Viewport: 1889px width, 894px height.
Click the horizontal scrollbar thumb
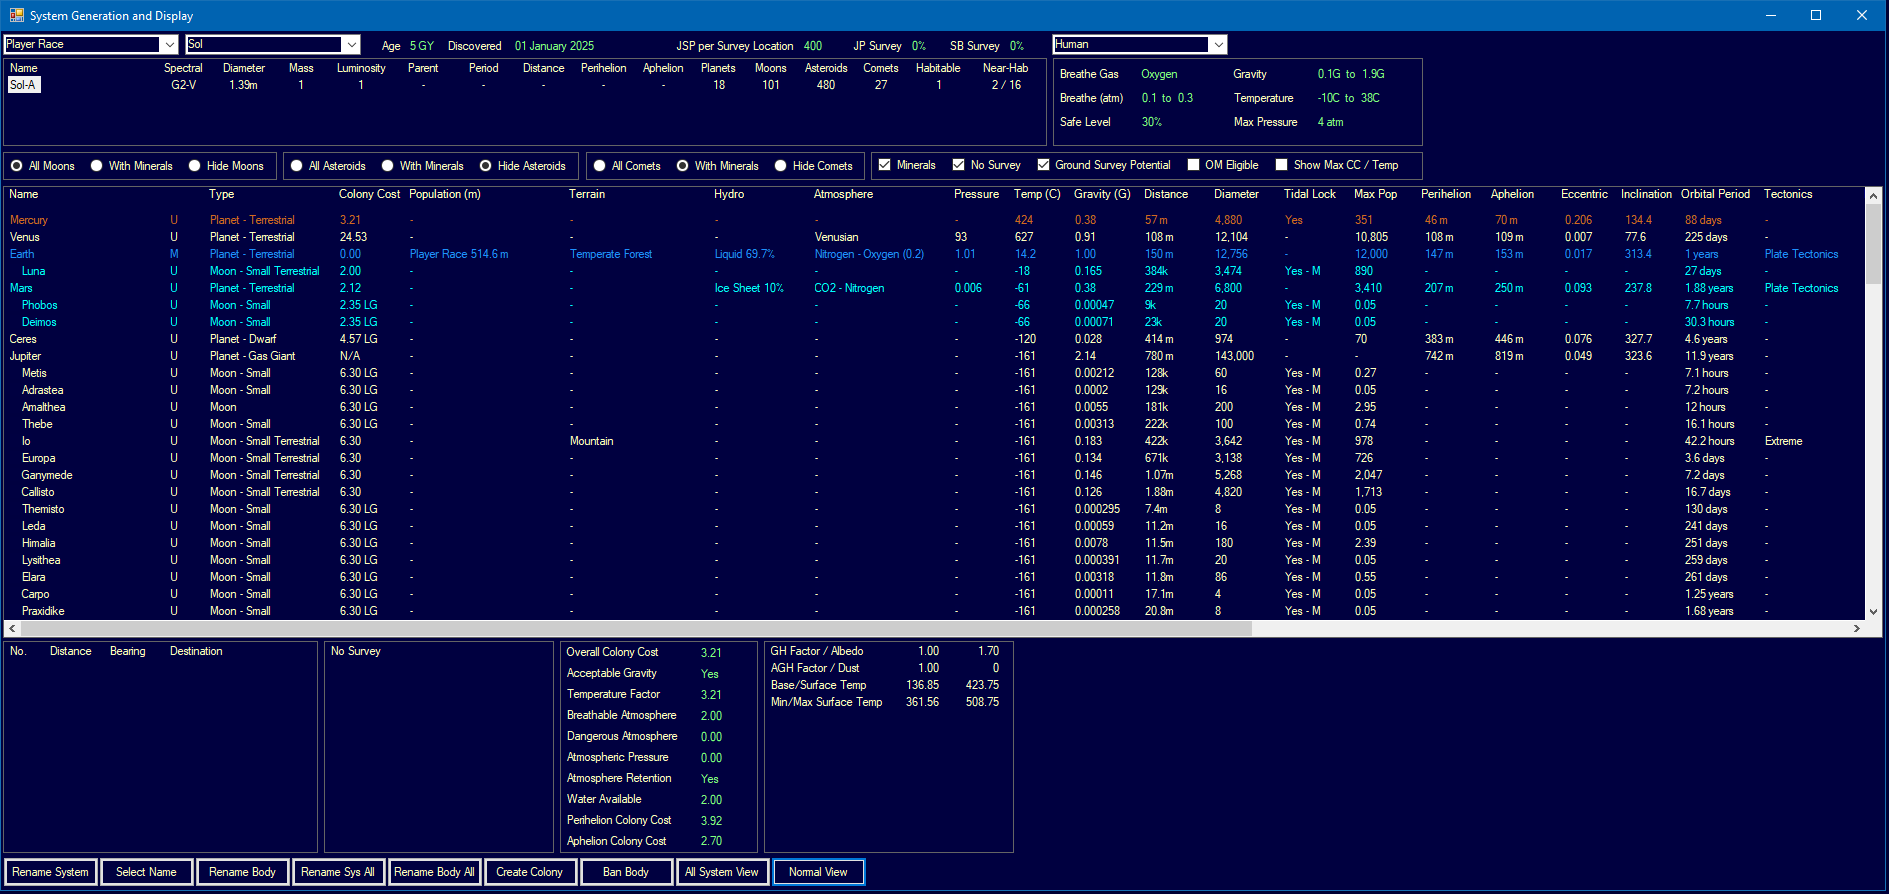pyautogui.click(x=636, y=629)
